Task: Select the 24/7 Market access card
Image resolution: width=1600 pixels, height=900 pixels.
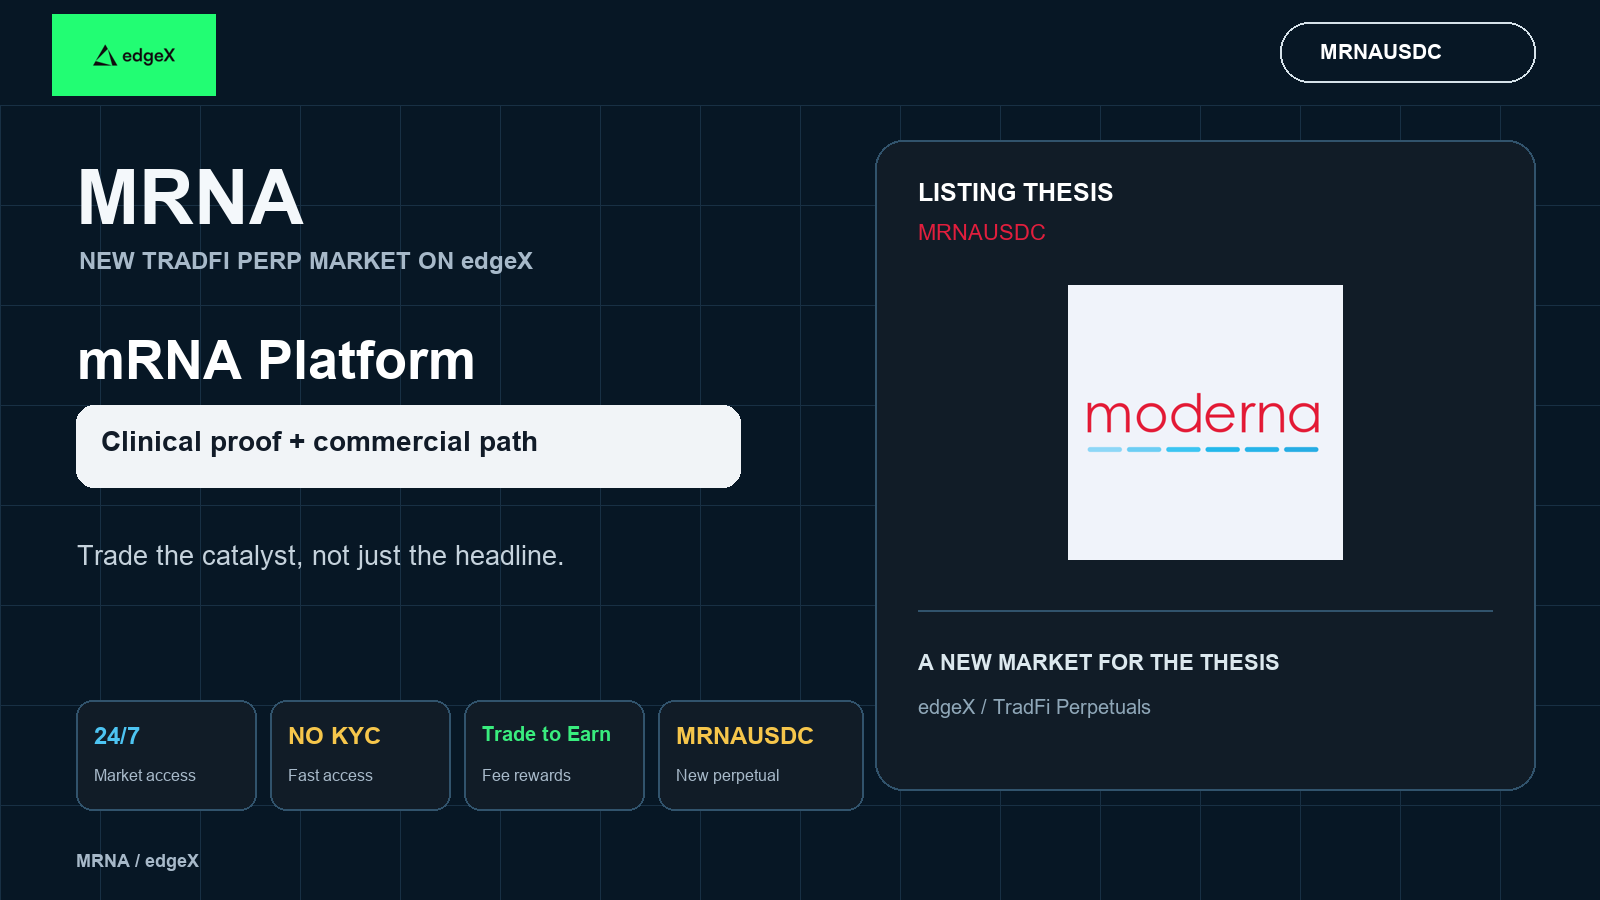Action: click(x=166, y=755)
